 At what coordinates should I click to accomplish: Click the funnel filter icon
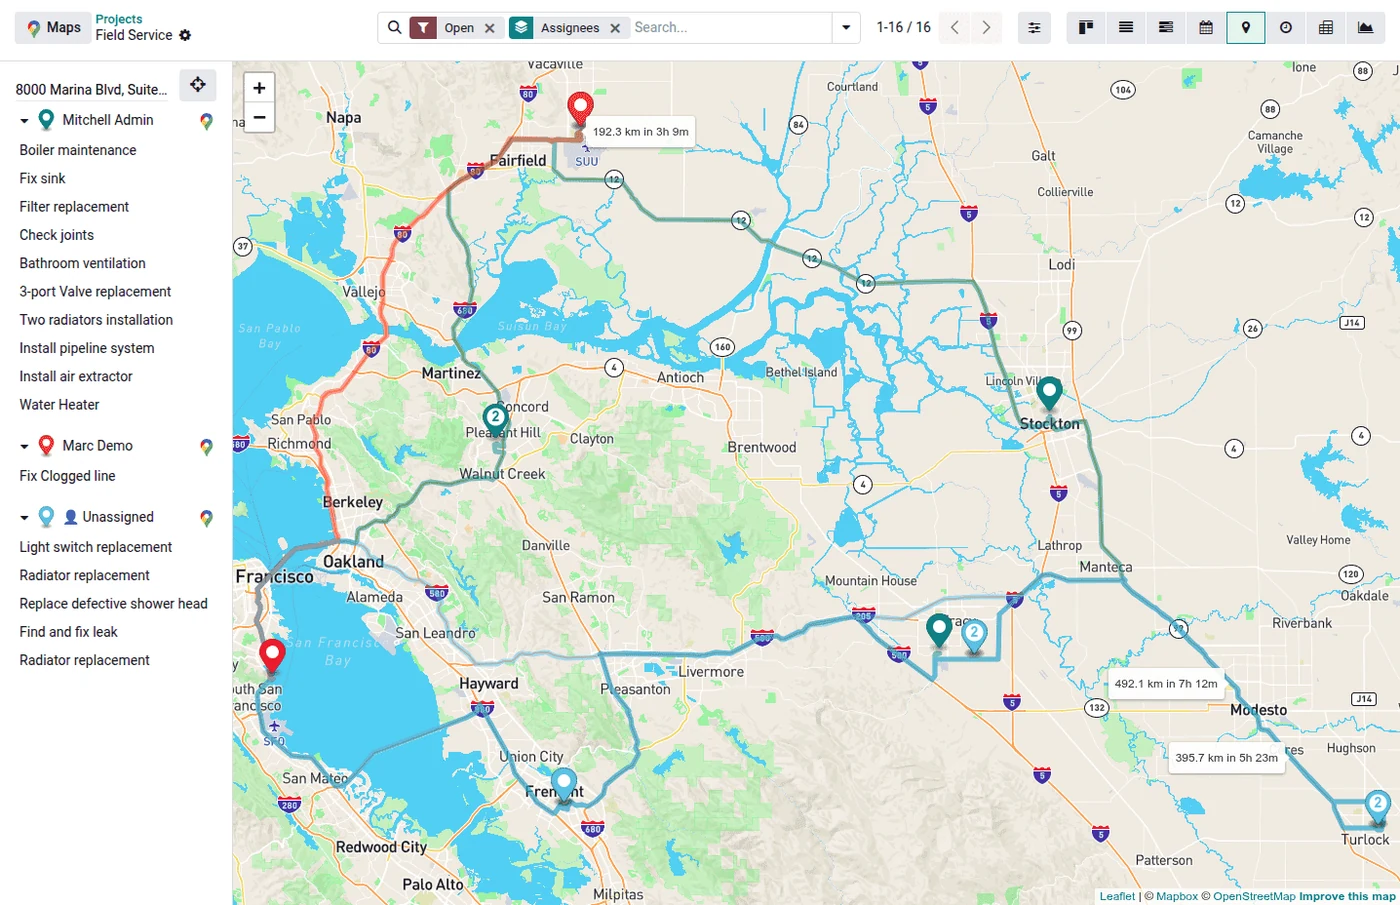click(423, 28)
